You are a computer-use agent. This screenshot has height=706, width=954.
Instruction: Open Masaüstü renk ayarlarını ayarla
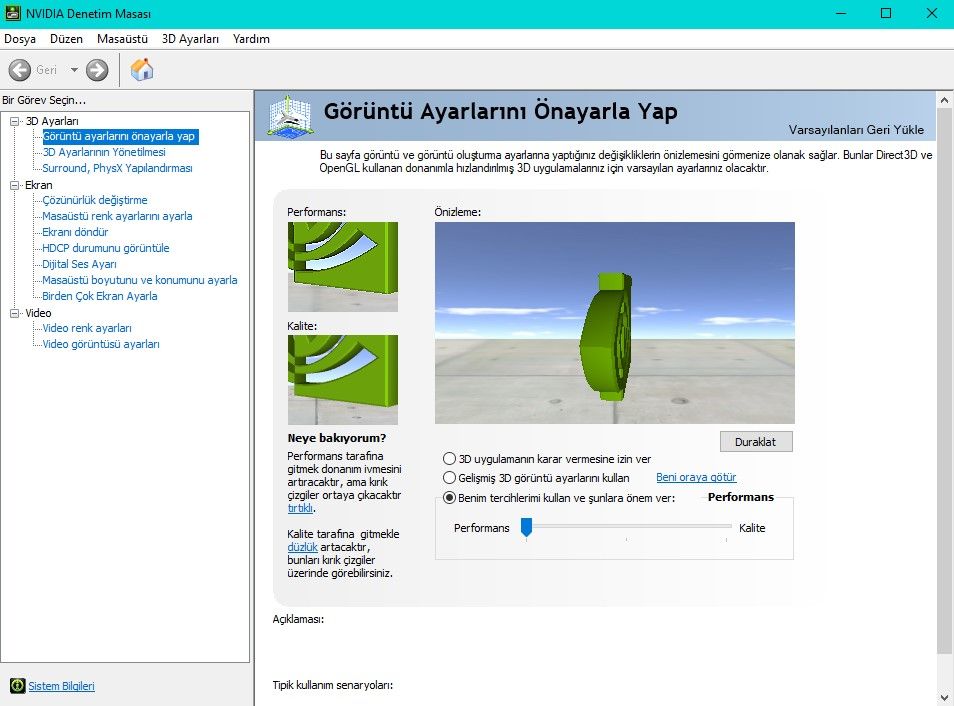[117, 216]
